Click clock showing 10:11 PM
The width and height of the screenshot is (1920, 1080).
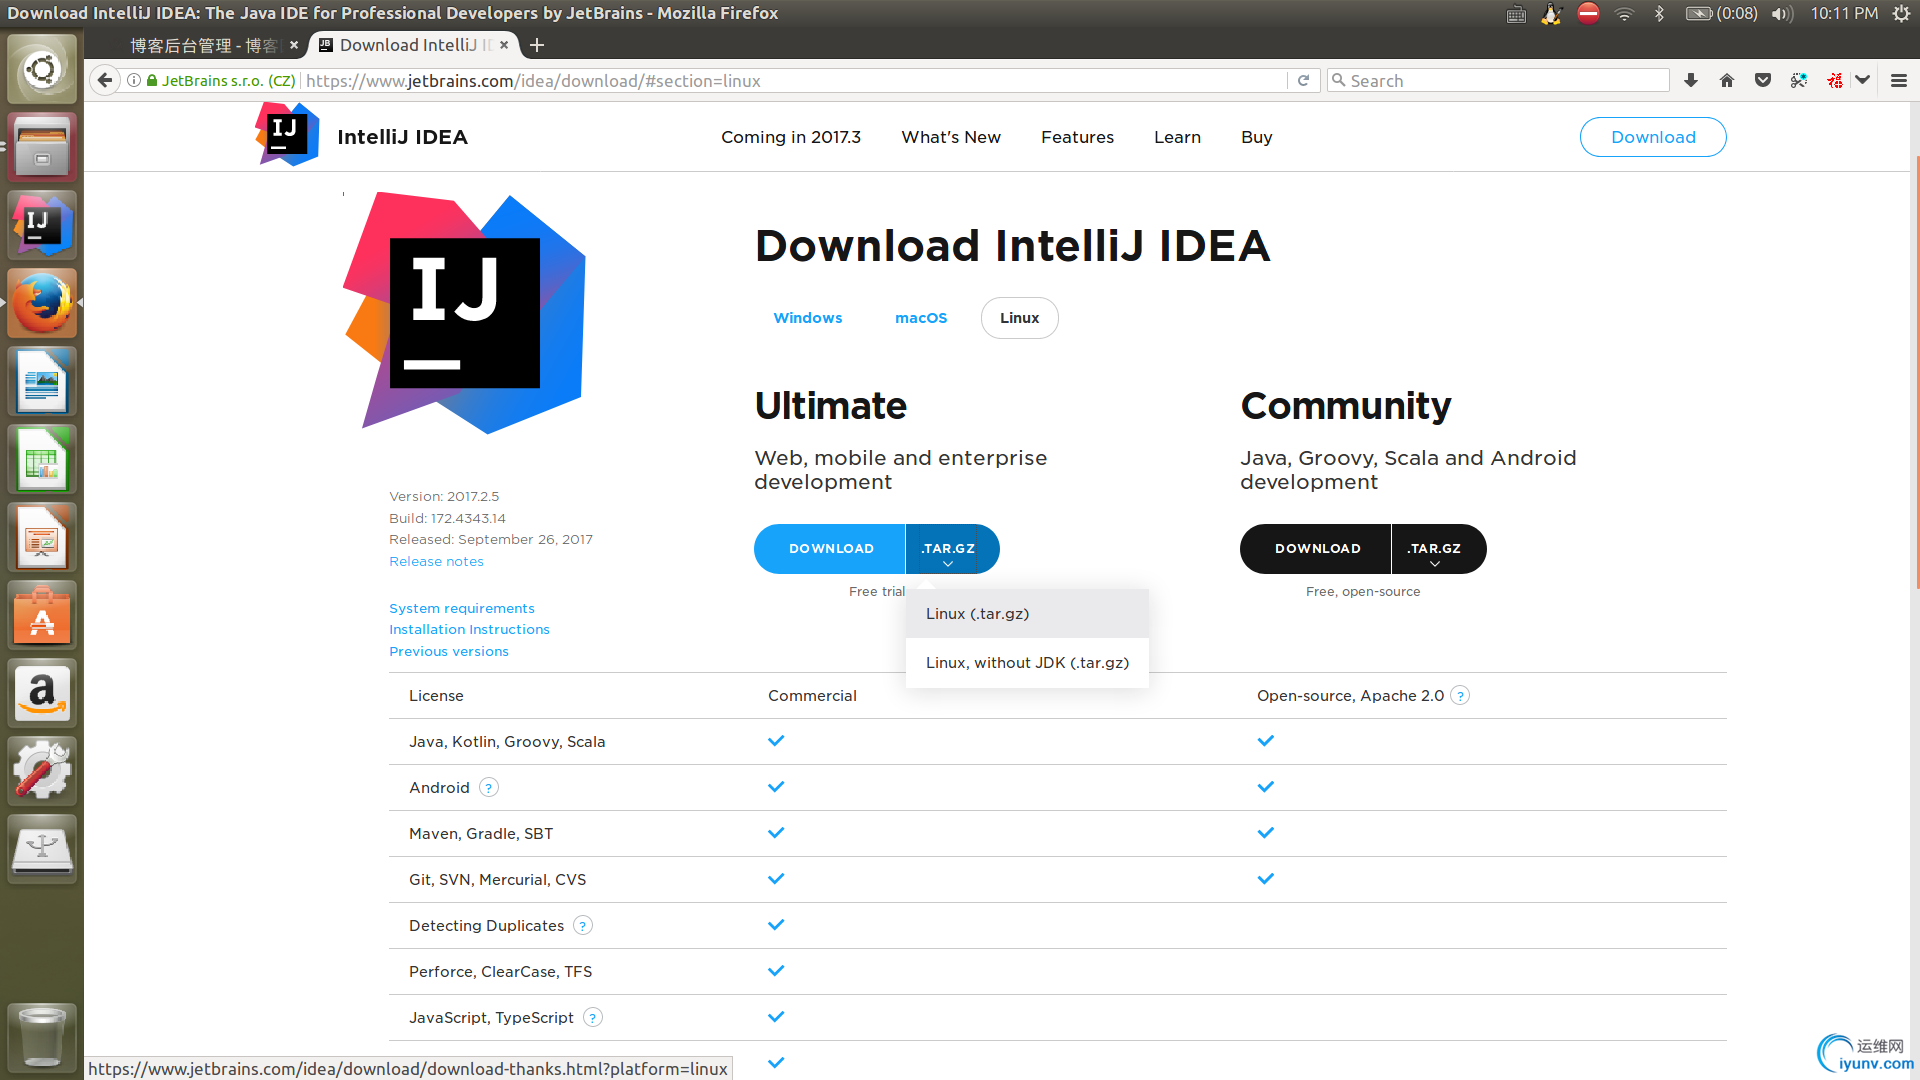tap(1844, 14)
